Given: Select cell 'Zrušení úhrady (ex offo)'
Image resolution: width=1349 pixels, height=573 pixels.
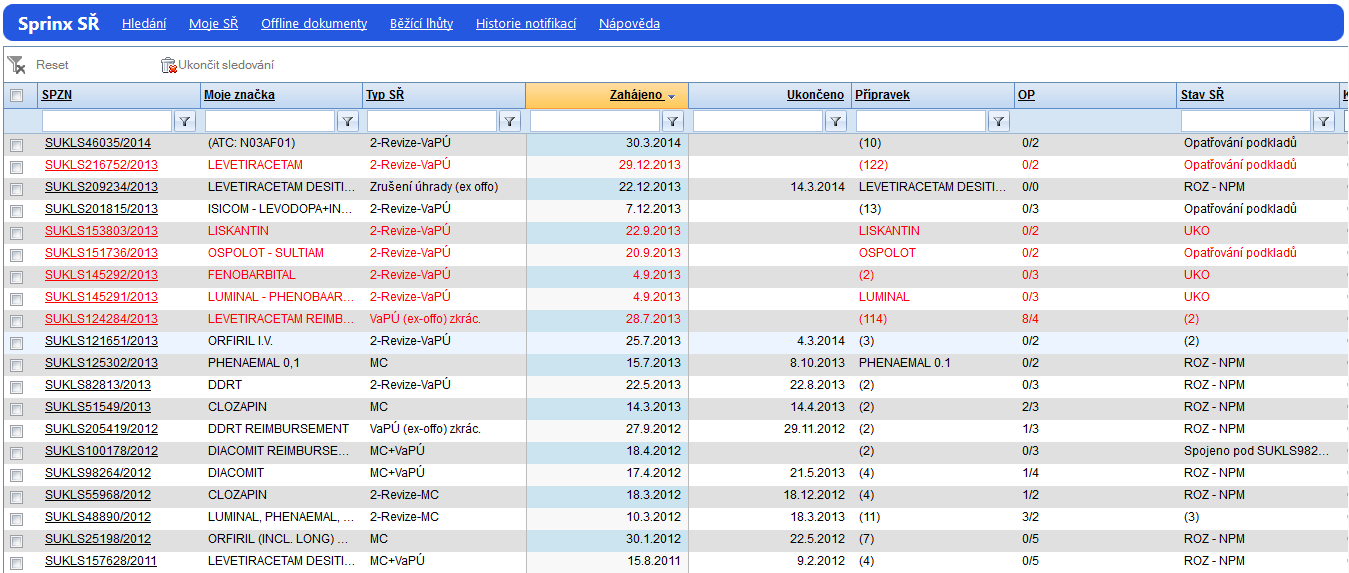Looking at the screenshot, I should point(434,187).
